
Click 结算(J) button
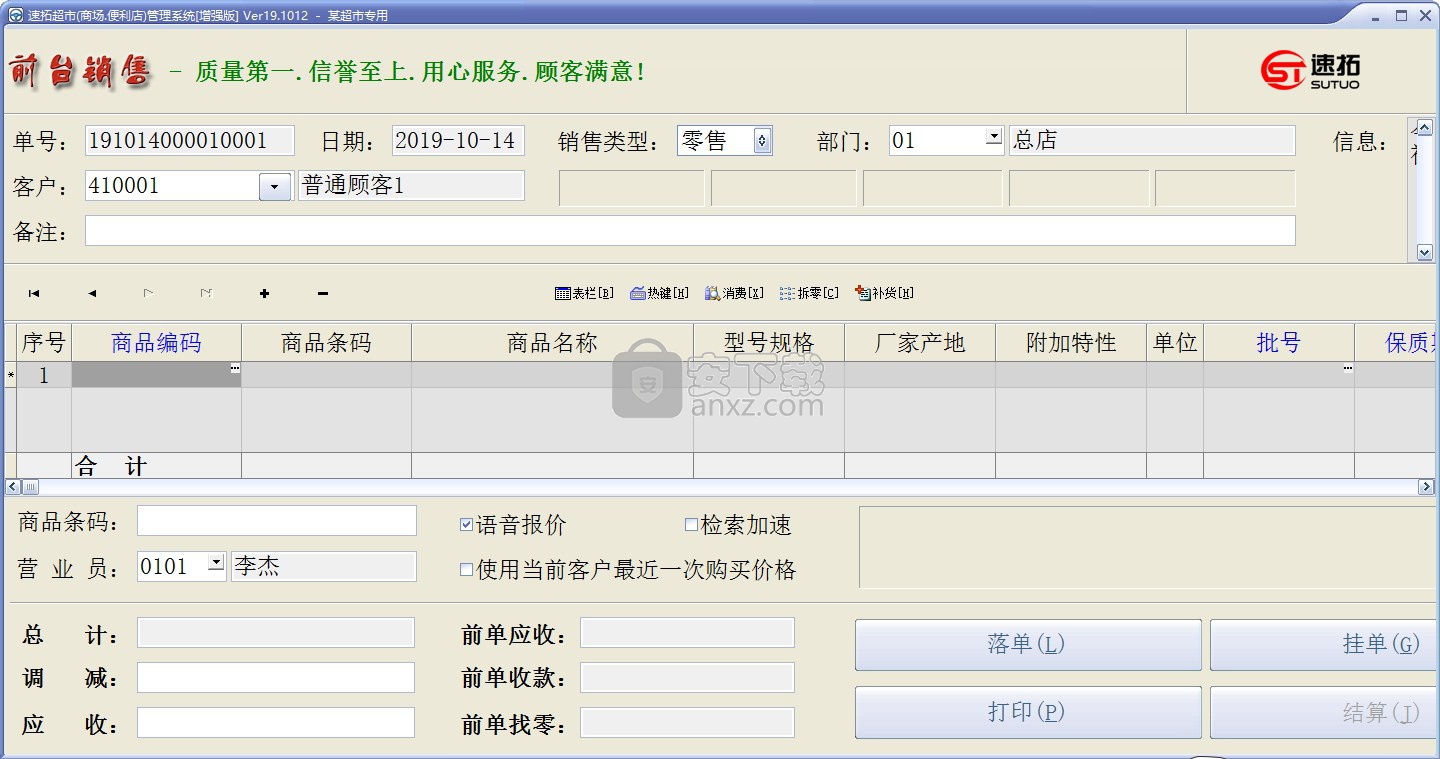coord(1325,712)
